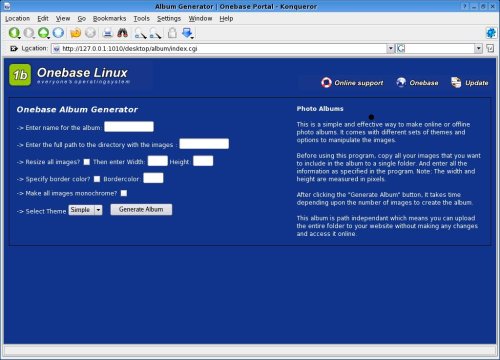Click the Onebase Album Generator heading

tap(77, 109)
